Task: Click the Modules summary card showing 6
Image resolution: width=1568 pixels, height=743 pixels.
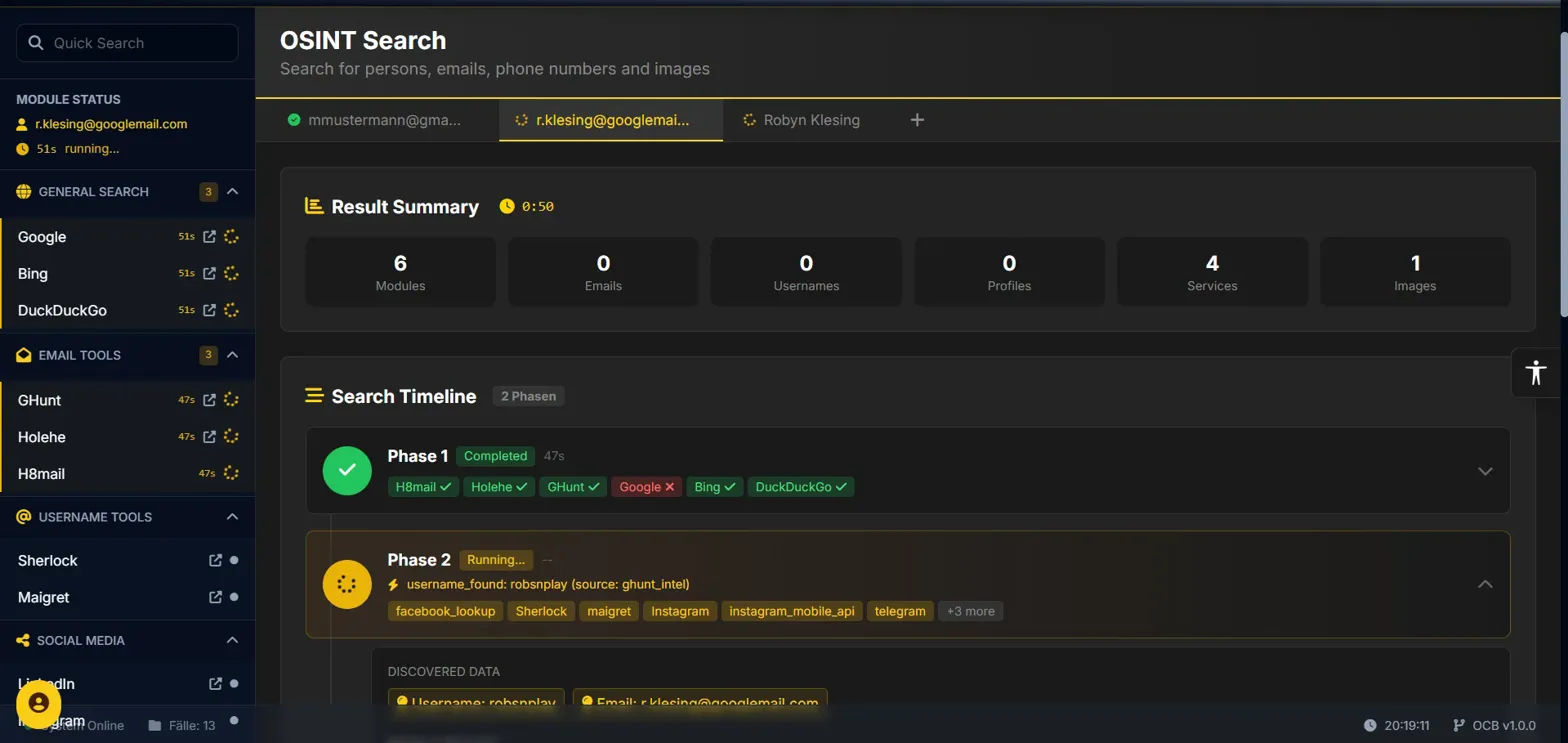Action: [400, 272]
